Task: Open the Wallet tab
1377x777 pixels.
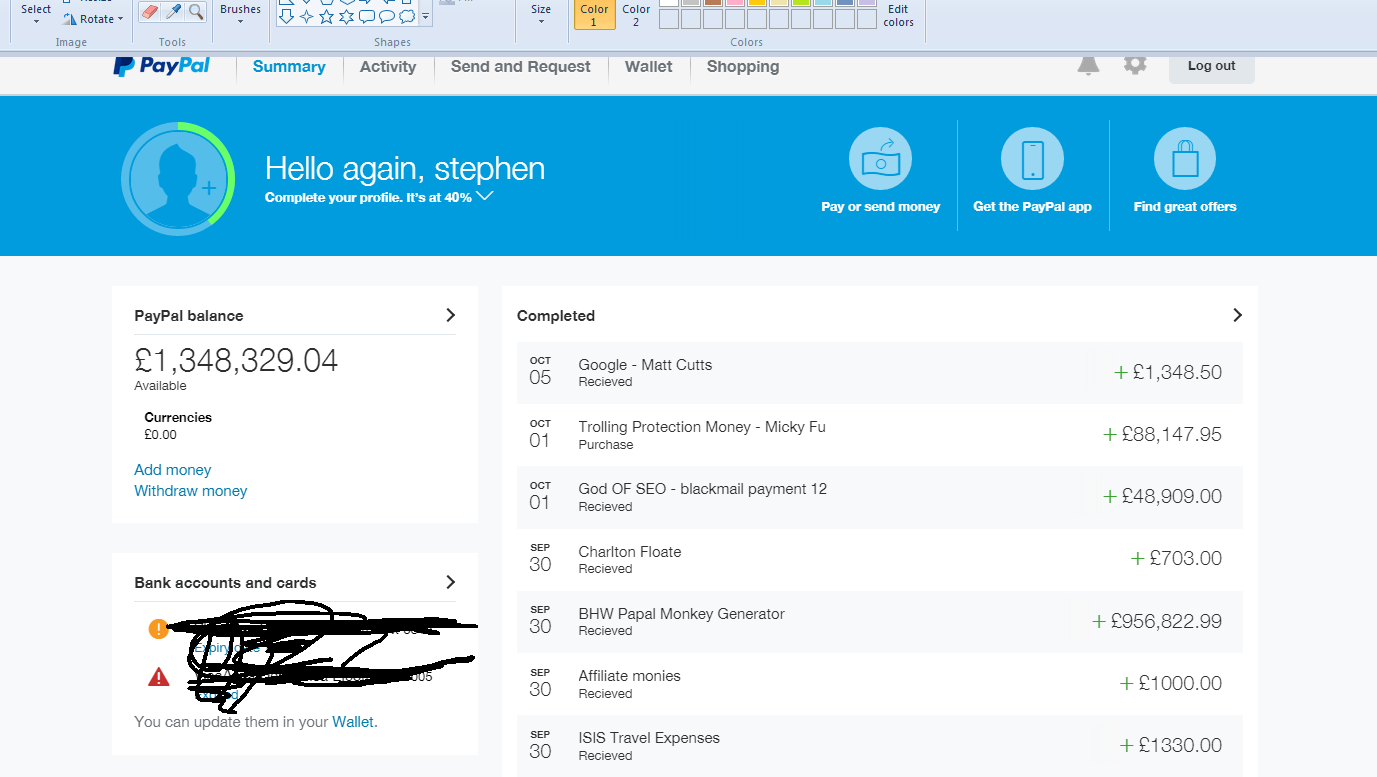Action: click(649, 67)
